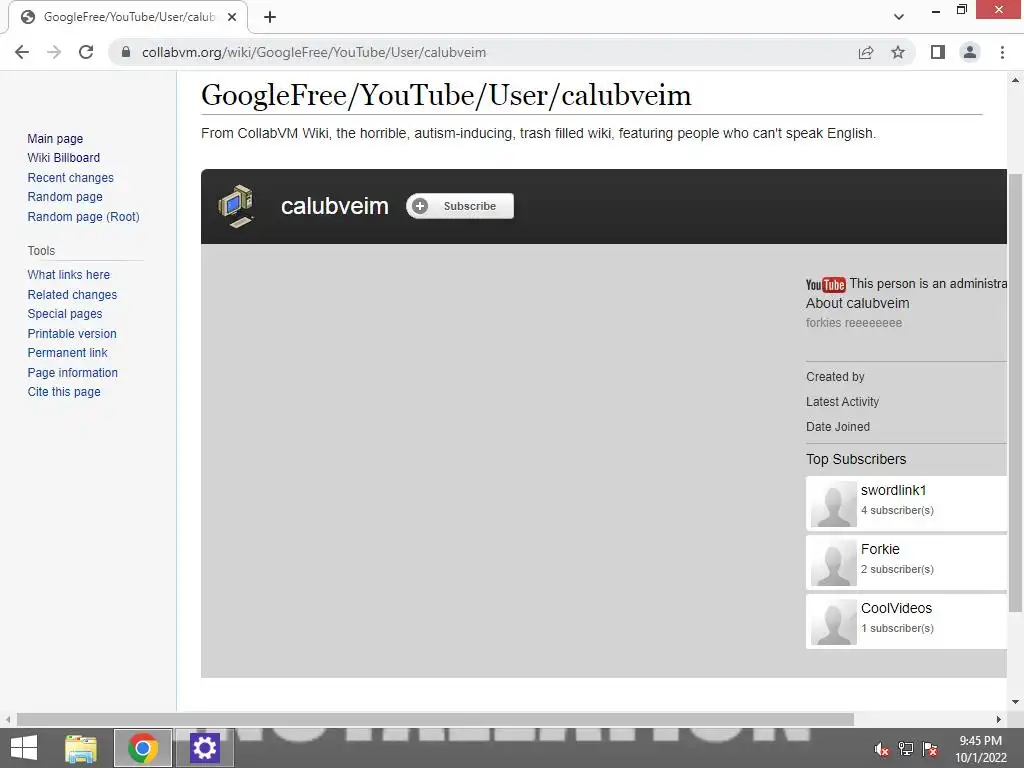Go back to the previous page
The image size is (1024, 768).
point(22,52)
